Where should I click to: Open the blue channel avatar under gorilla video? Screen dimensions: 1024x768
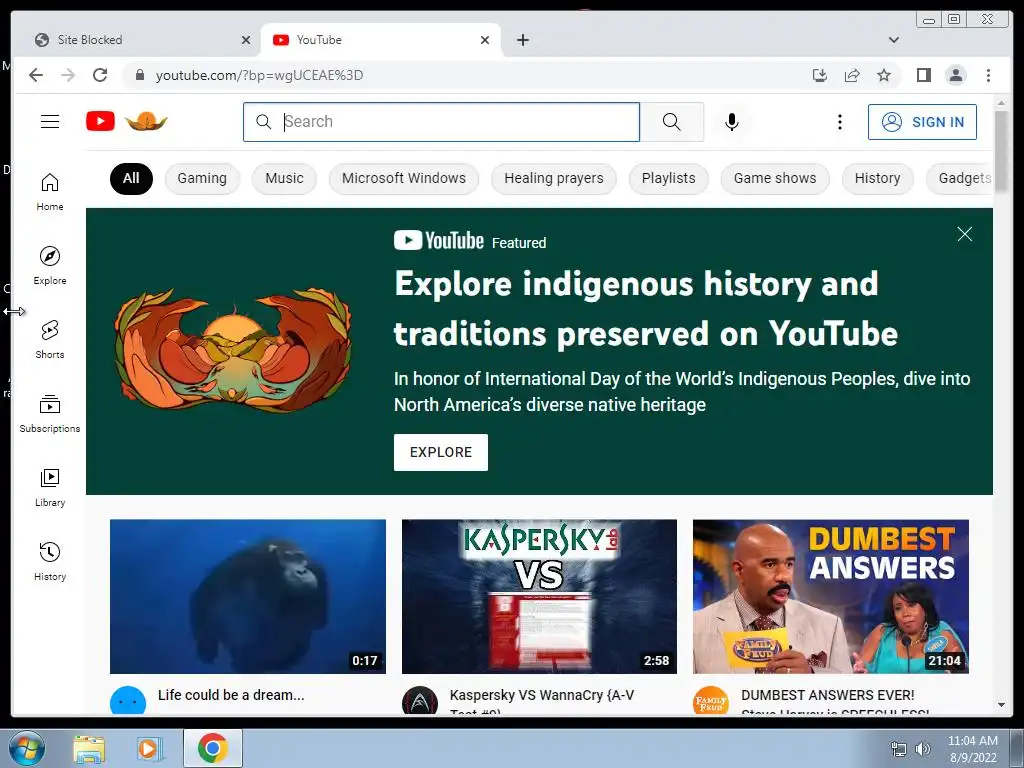click(128, 701)
